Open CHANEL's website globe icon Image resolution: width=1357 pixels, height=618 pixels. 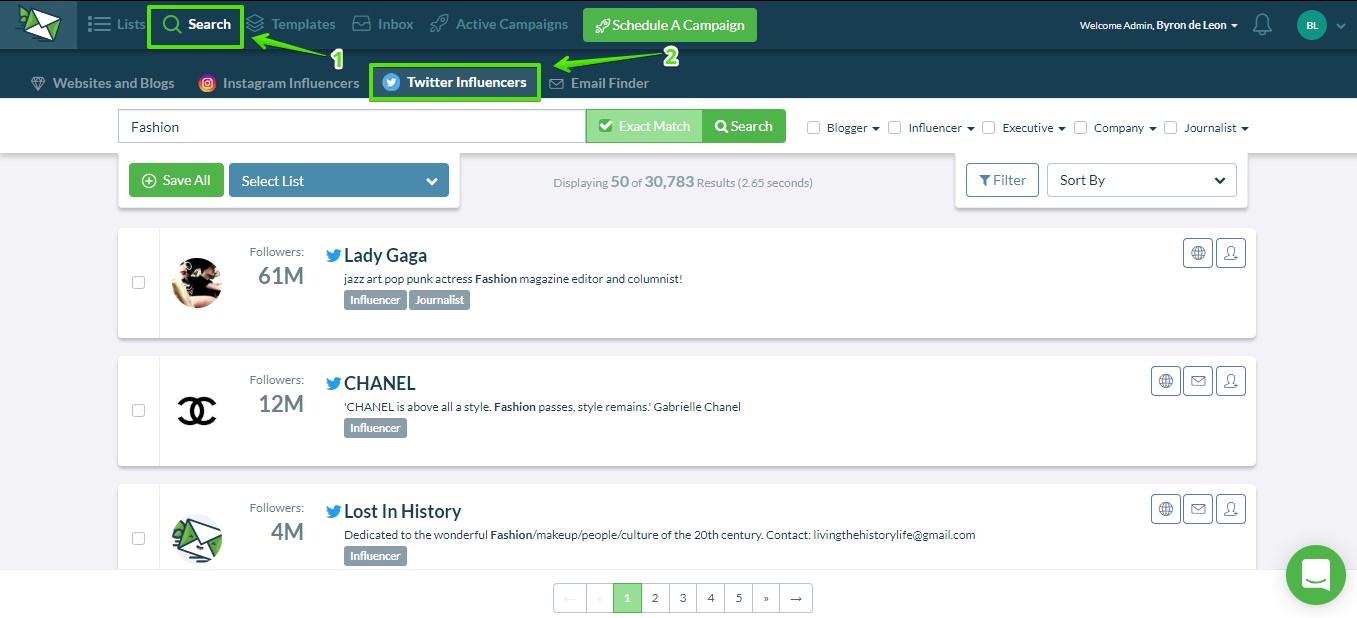pyautogui.click(x=1166, y=381)
